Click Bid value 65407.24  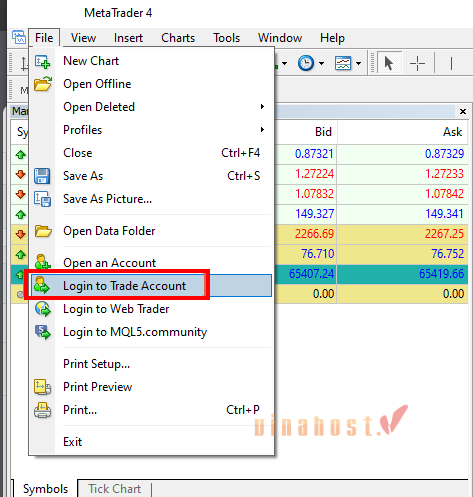tap(311, 274)
